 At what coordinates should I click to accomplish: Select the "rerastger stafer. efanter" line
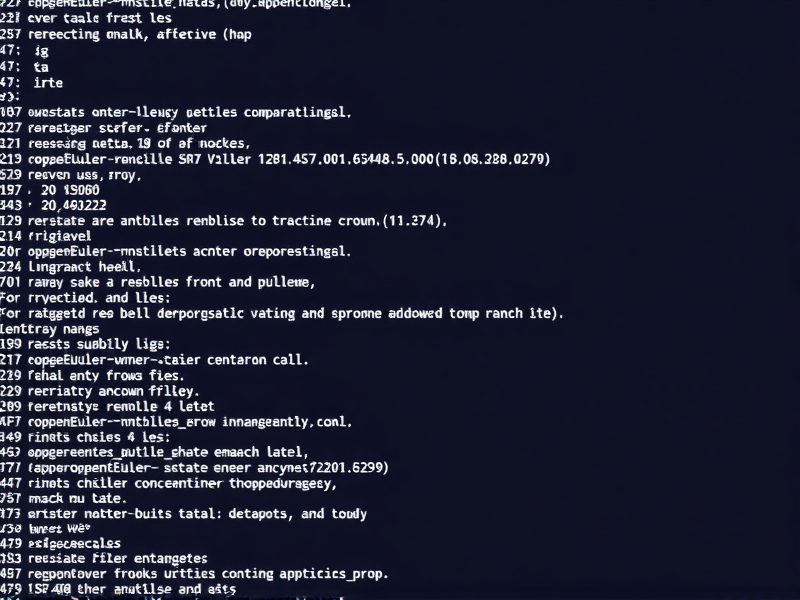[x=118, y=128]
